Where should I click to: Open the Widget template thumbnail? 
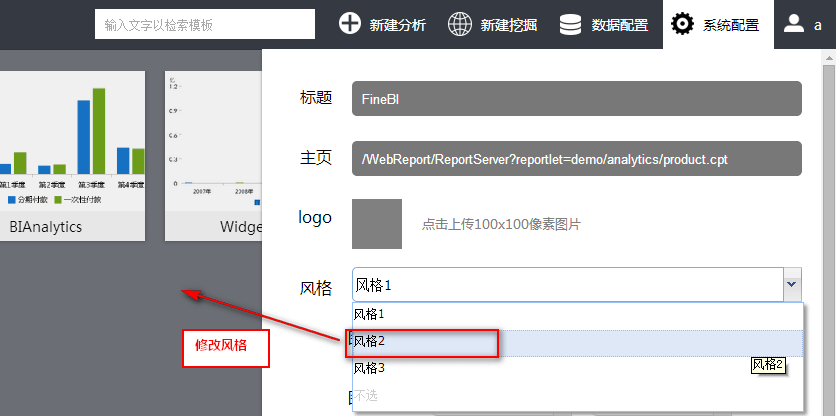(x=212, y=150)
